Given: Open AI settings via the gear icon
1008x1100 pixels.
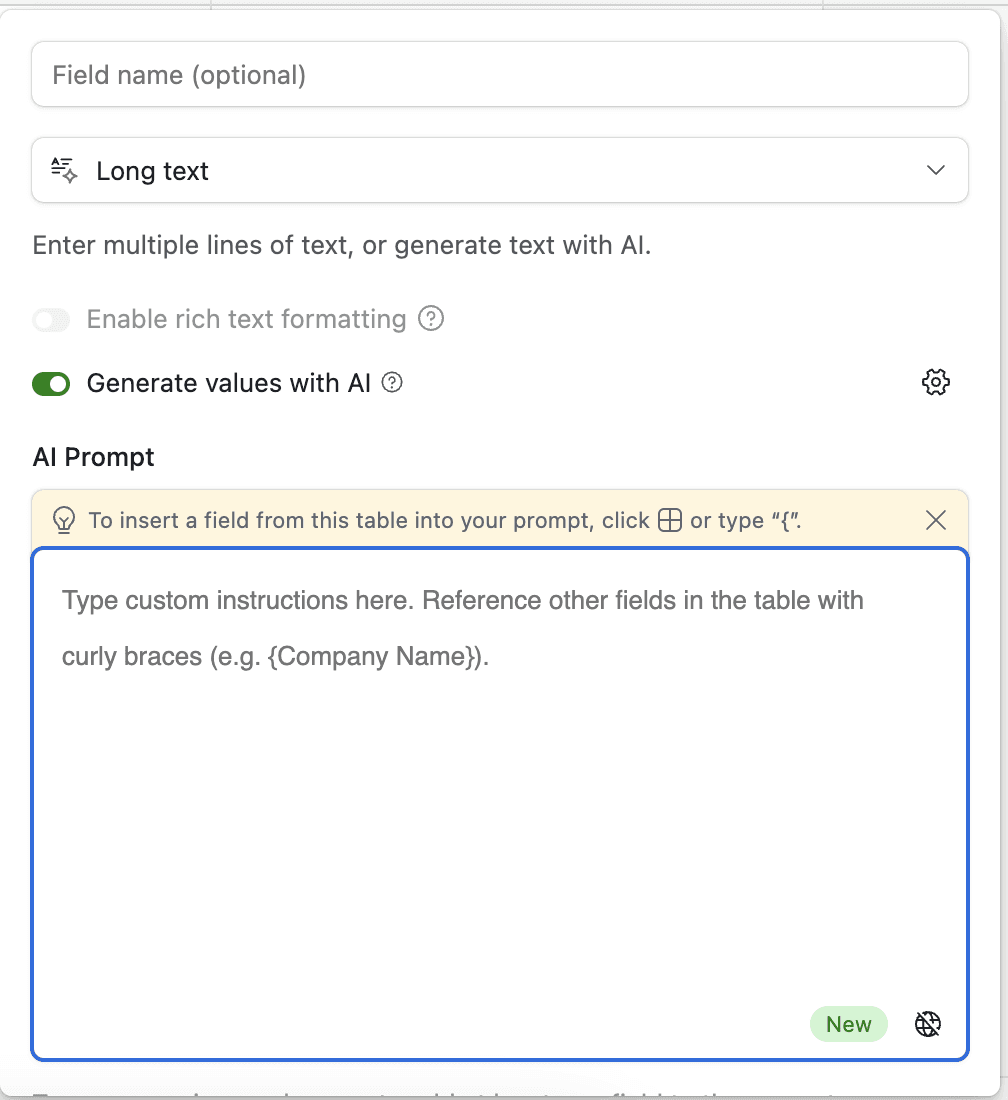Looking at the screenshot, I should click(x=935, y=382).
